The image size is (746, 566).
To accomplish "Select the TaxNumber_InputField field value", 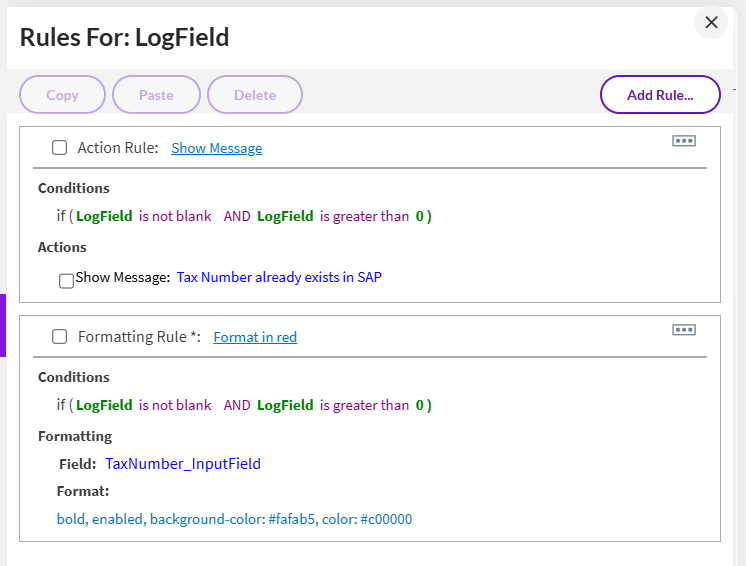I will pos(183,464).
